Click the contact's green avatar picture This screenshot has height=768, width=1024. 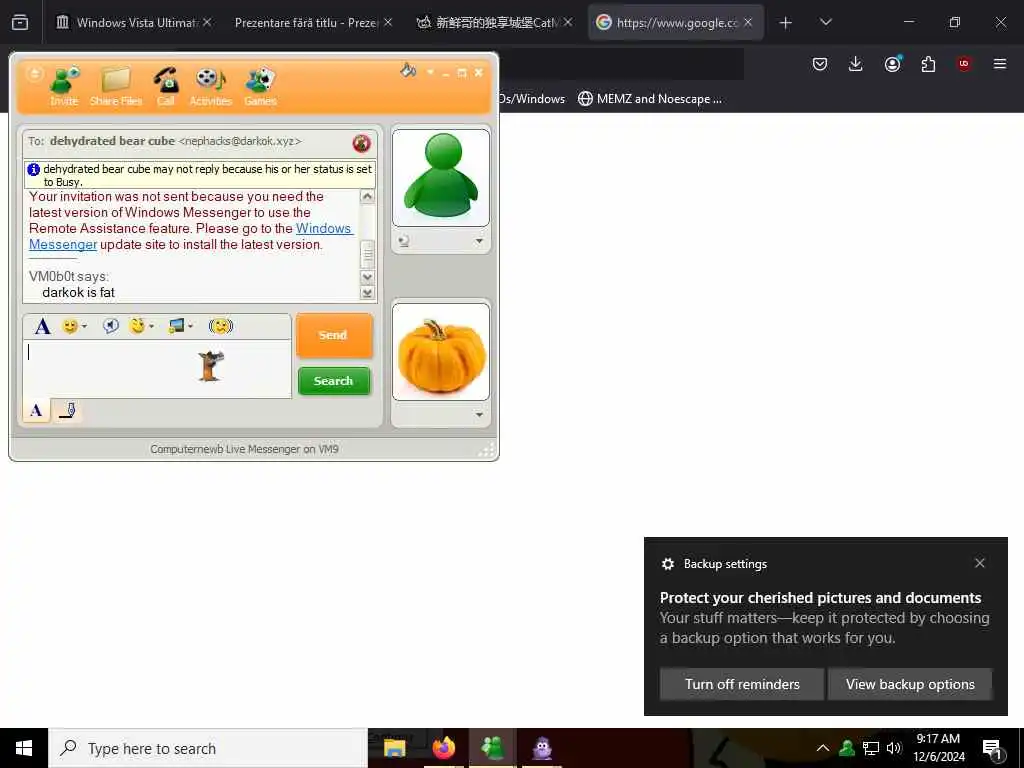[x=441, y=177]
